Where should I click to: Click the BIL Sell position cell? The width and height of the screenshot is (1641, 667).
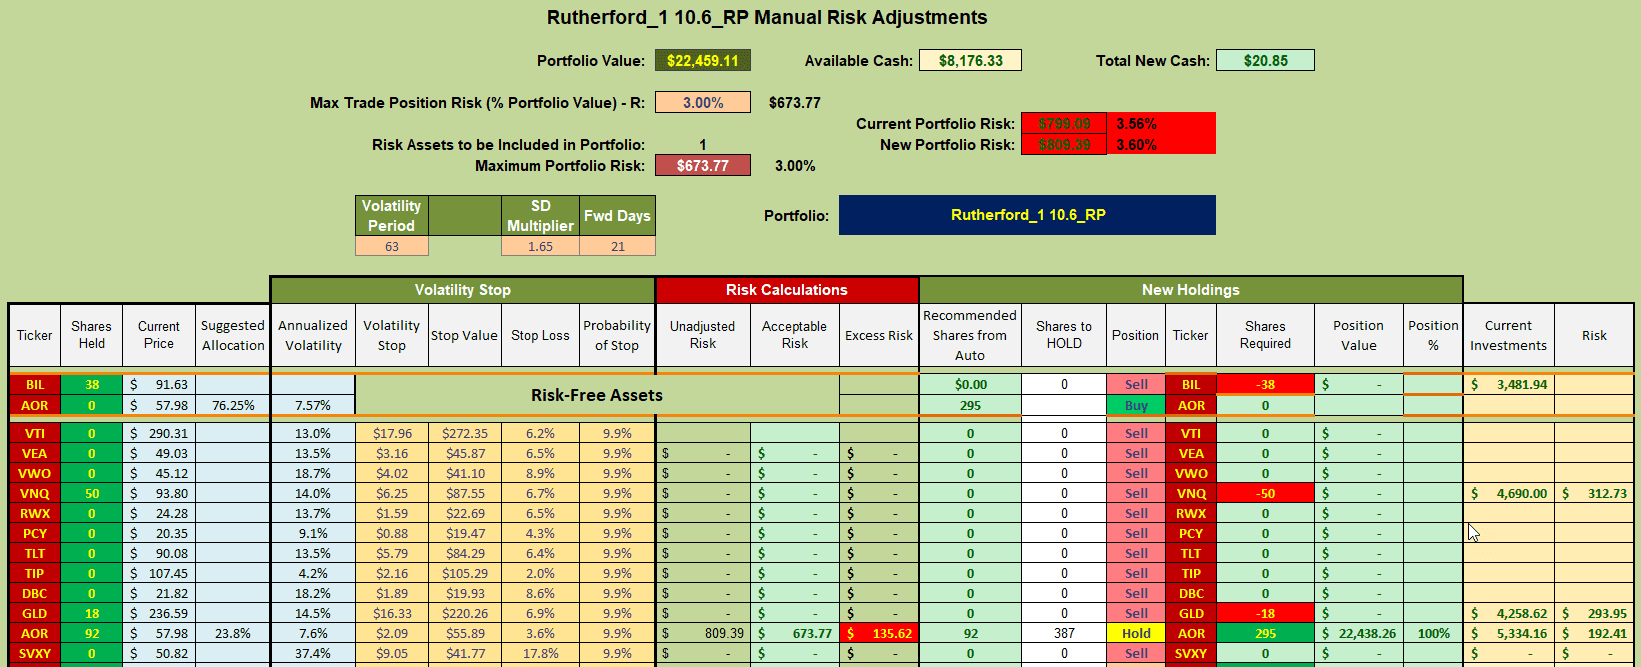(x=1136, y=385)
